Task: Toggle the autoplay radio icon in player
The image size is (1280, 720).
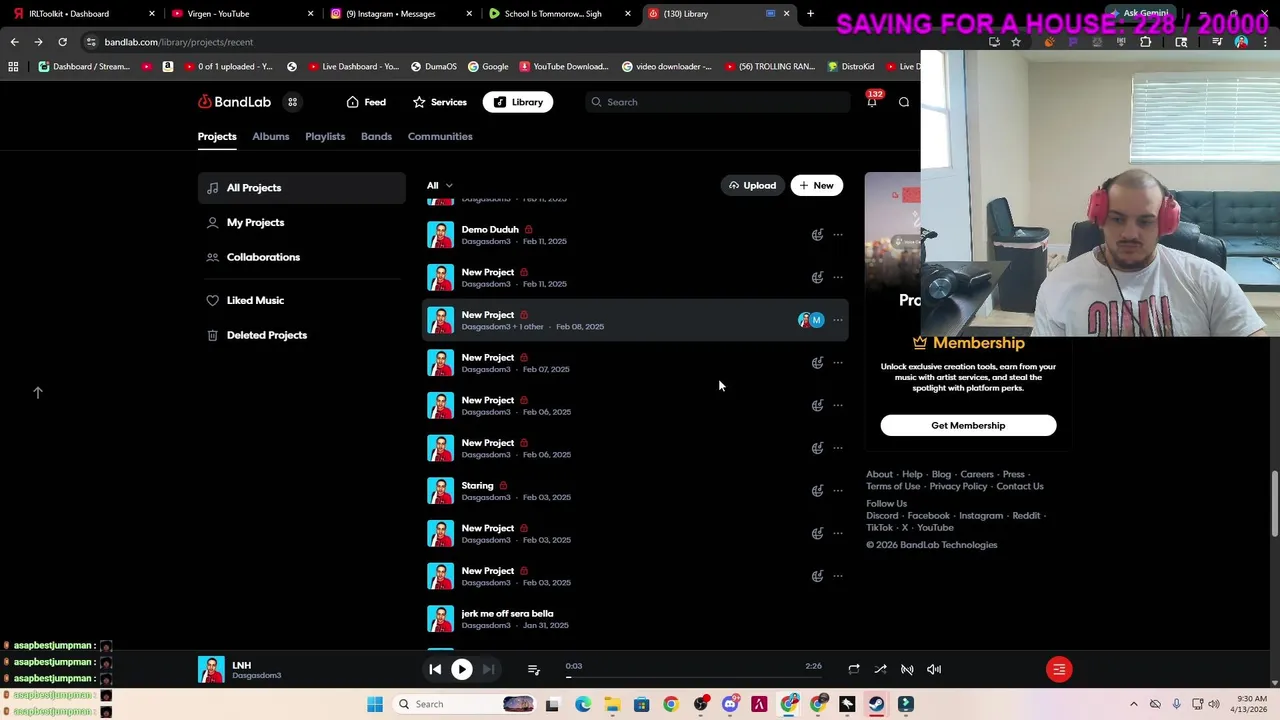Action: (907, 669)
